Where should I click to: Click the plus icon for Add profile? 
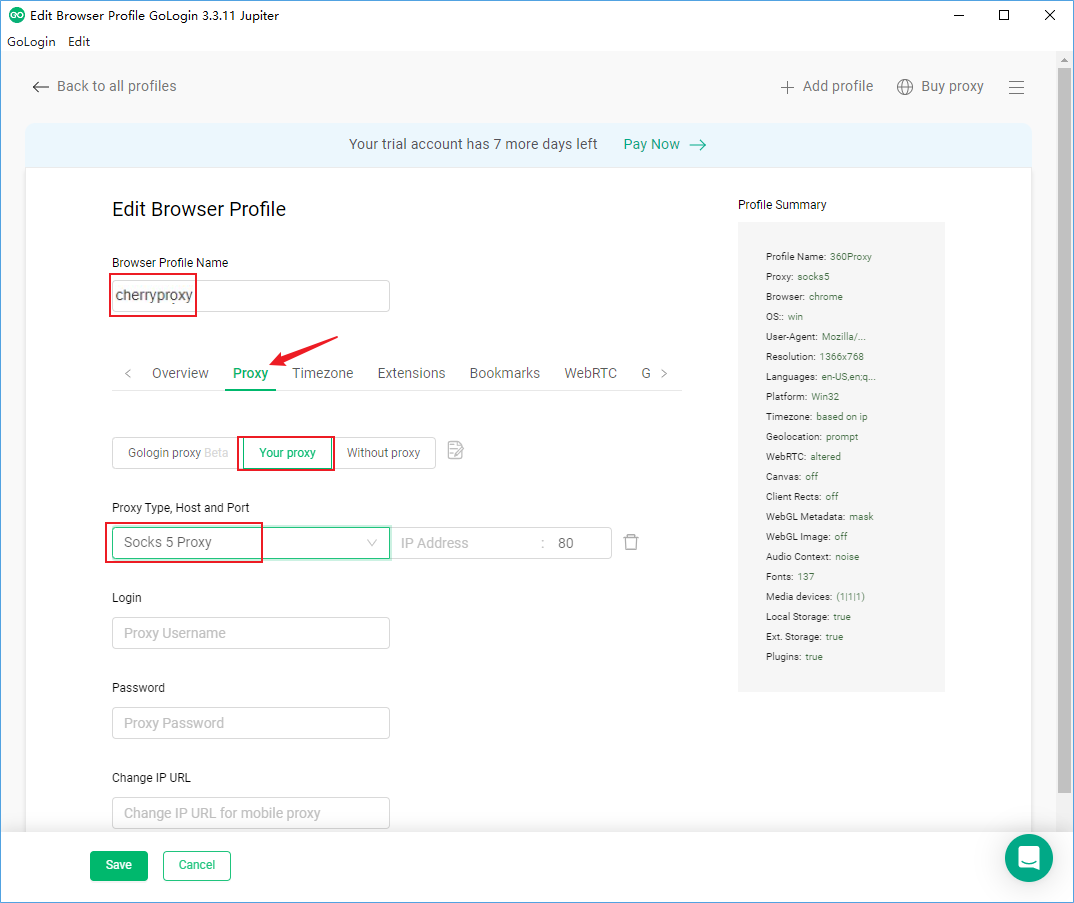787,87
